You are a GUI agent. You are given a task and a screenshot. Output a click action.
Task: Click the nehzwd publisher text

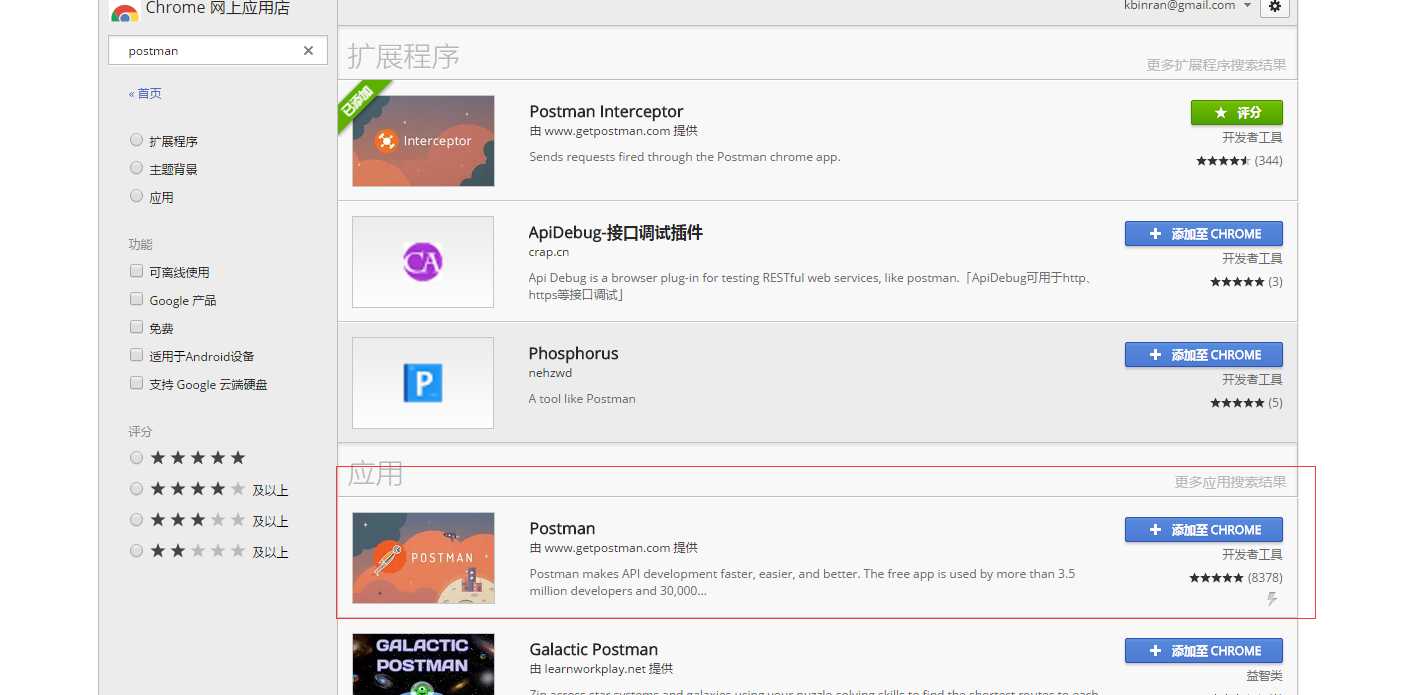(x=550, y=373)
